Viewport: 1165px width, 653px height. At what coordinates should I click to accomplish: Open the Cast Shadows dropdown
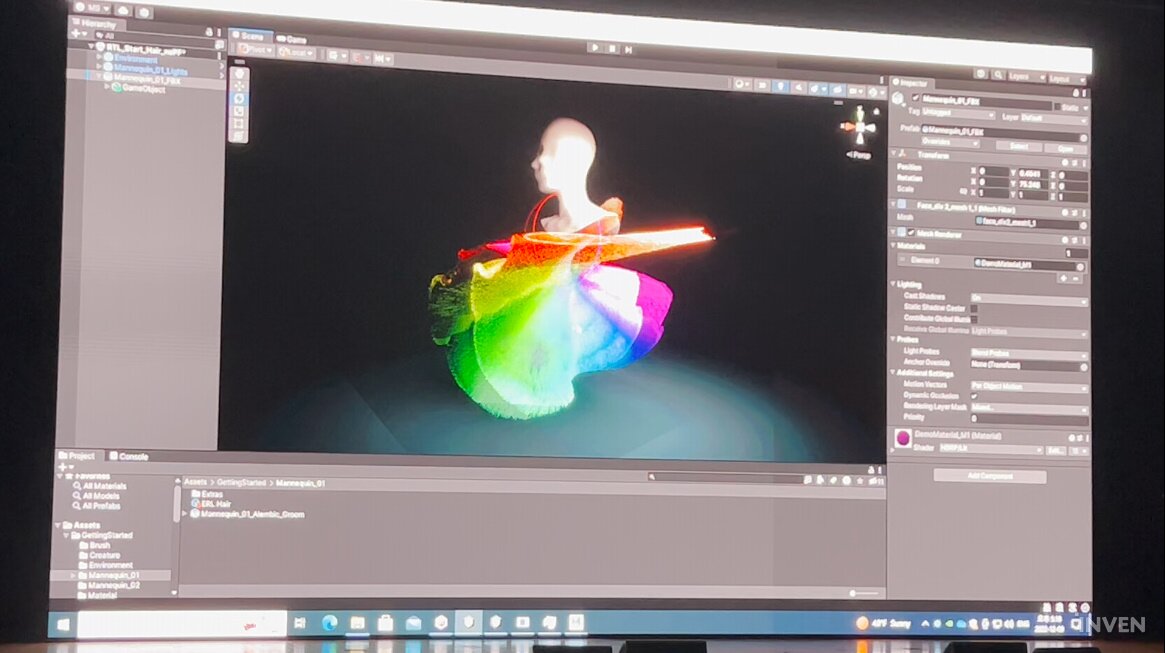[x=1028, y=299]
